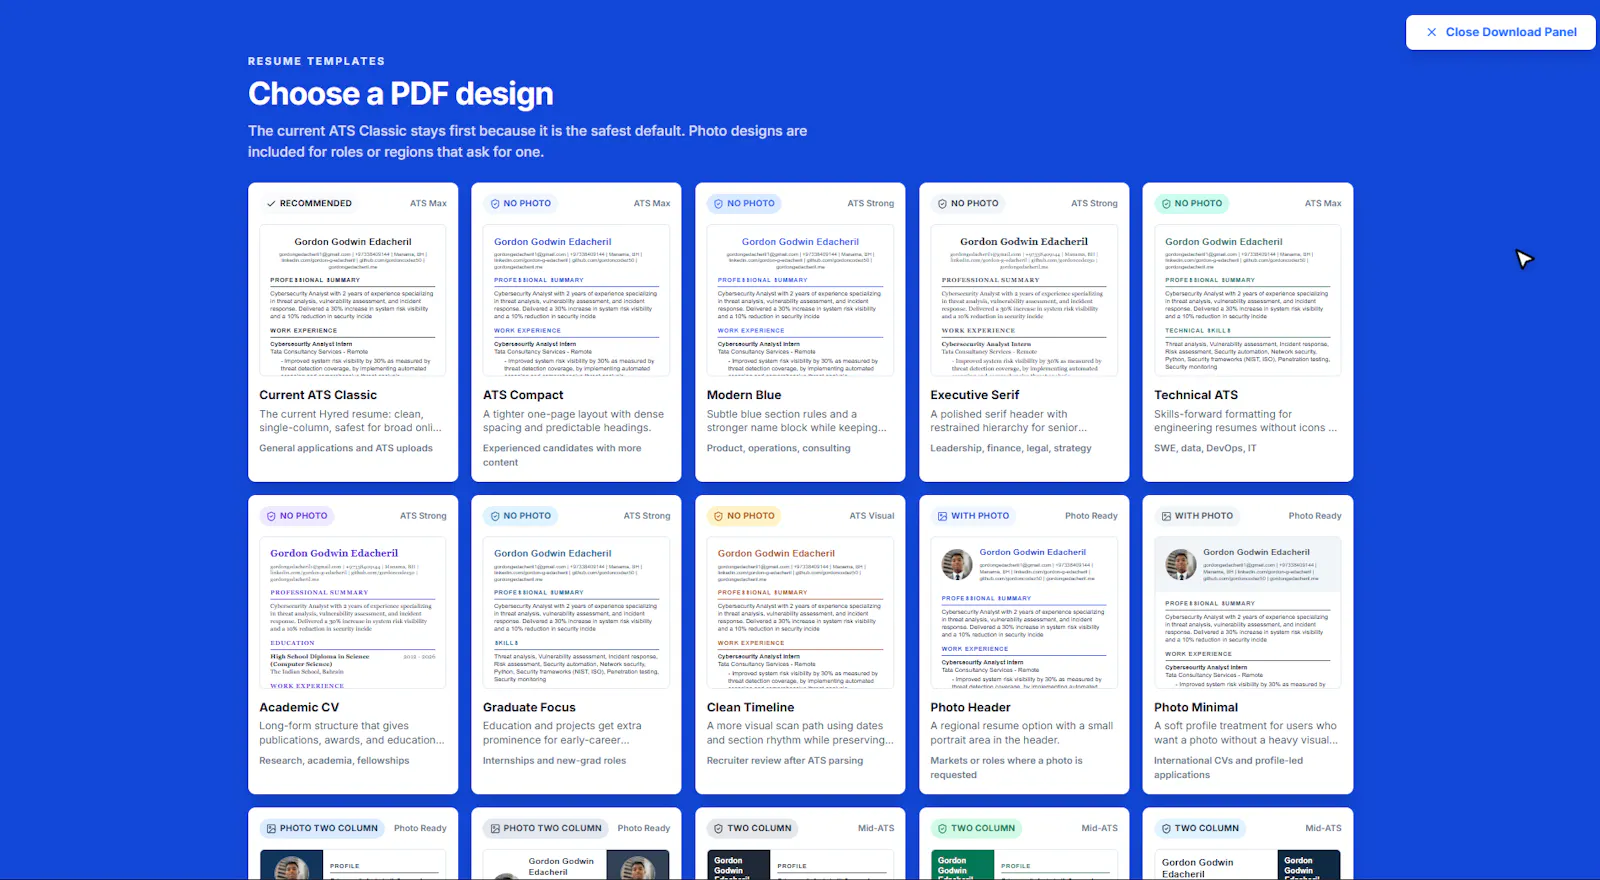This screenshot has width=1600, height=880.
Task: Click 'Markets or roles where a photo is requested' text
Action: [x=1006, y=768]
